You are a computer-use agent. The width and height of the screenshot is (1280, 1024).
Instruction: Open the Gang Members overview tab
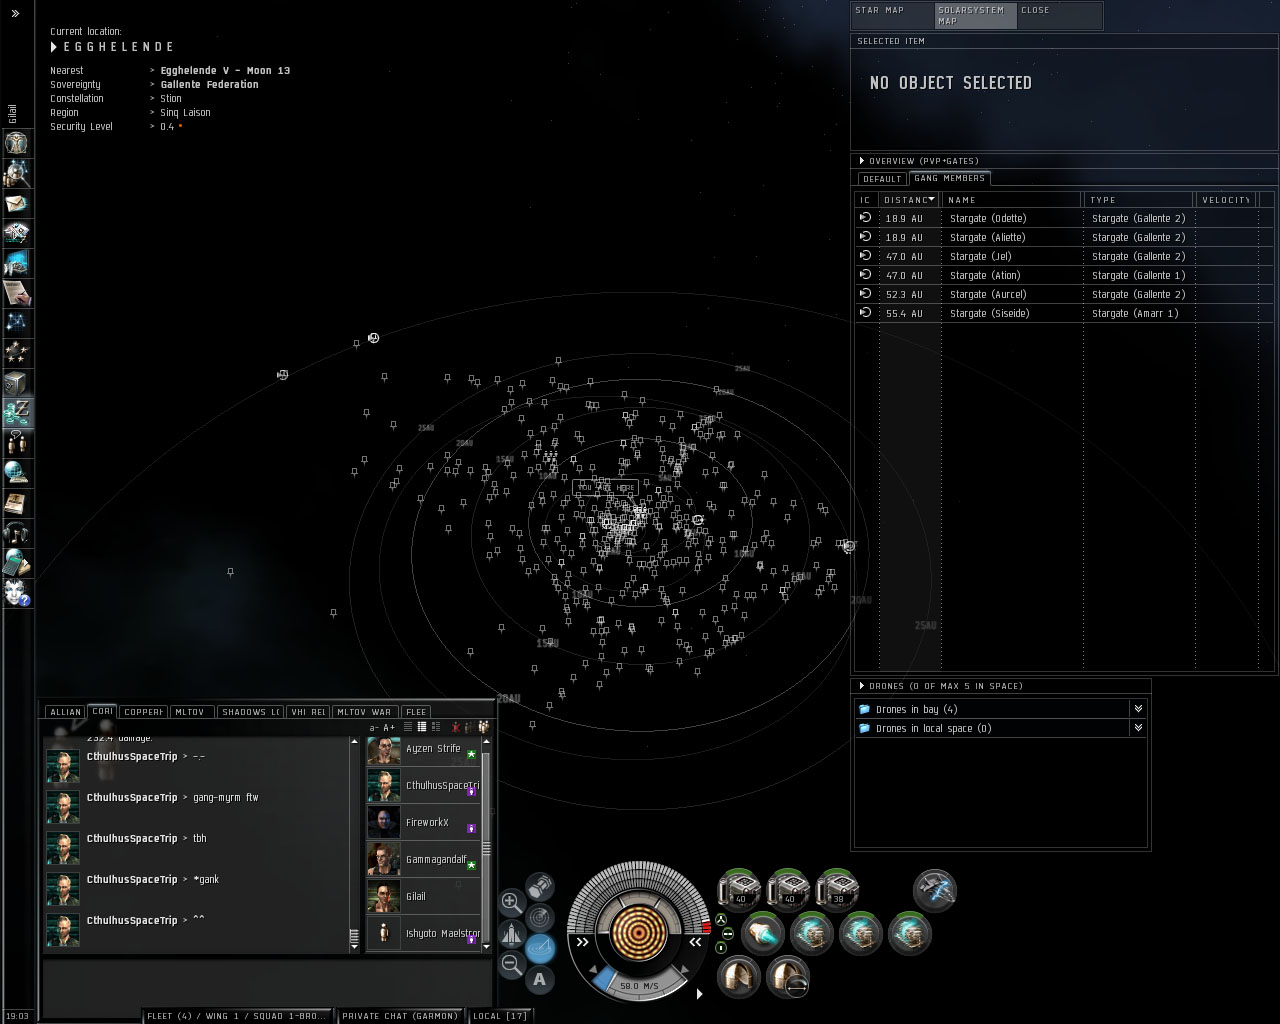[x=949, y=178]
